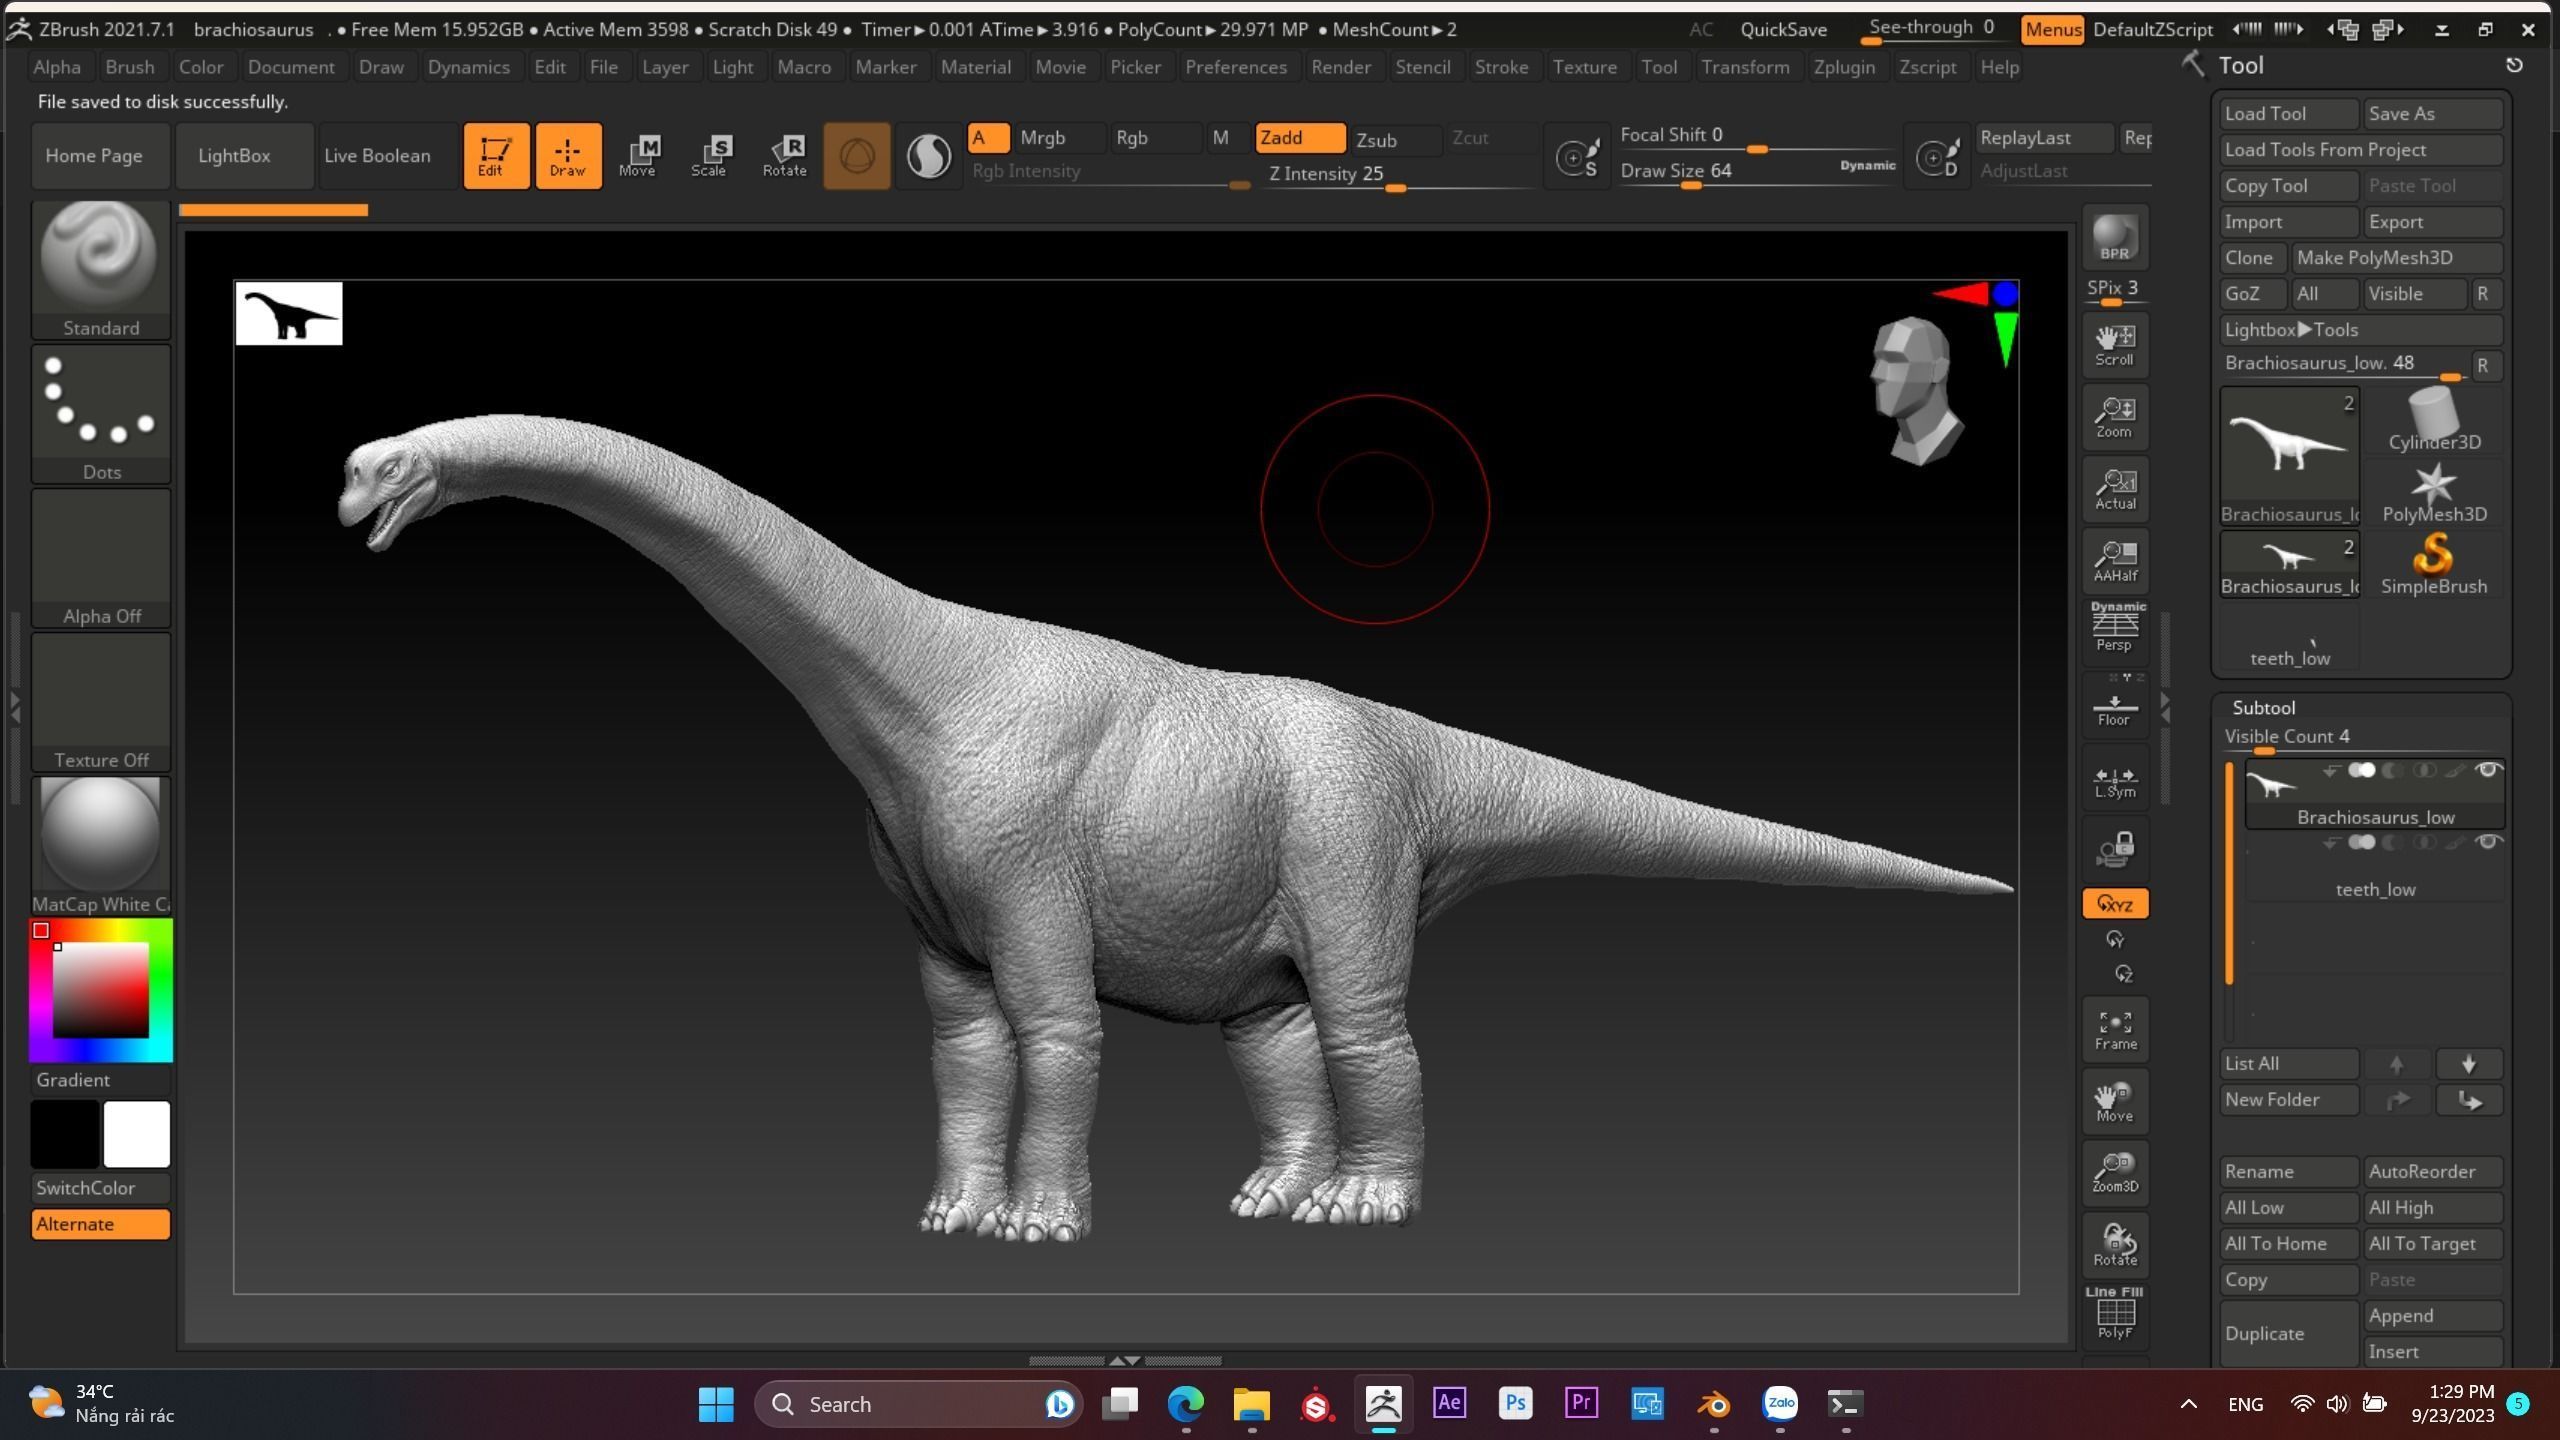Screen dimensions: 2560x1440
Task: Click the AAHalf view icon
Action: tap(2115, 561)
